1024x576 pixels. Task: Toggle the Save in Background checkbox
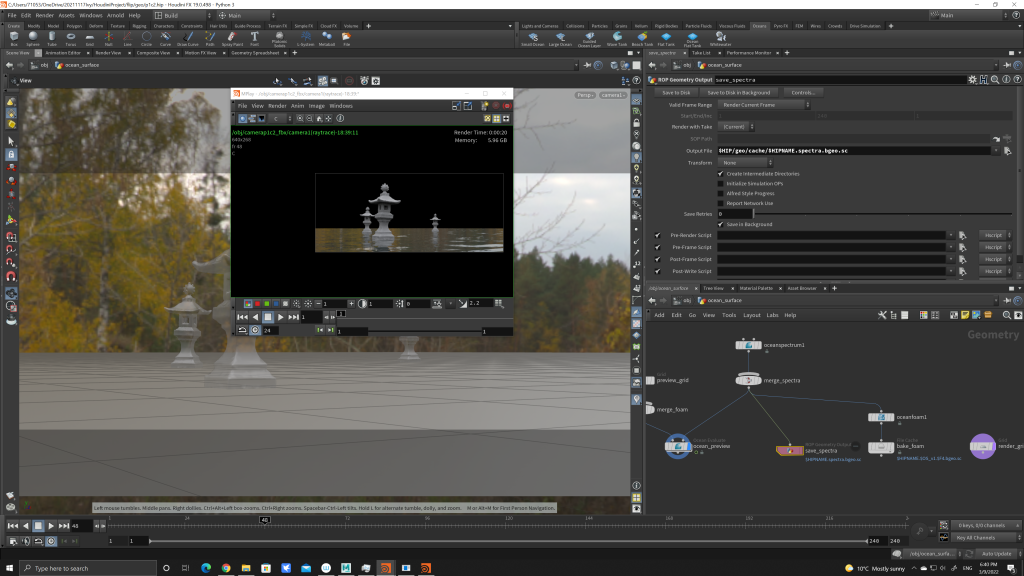(x=720, y=224)
